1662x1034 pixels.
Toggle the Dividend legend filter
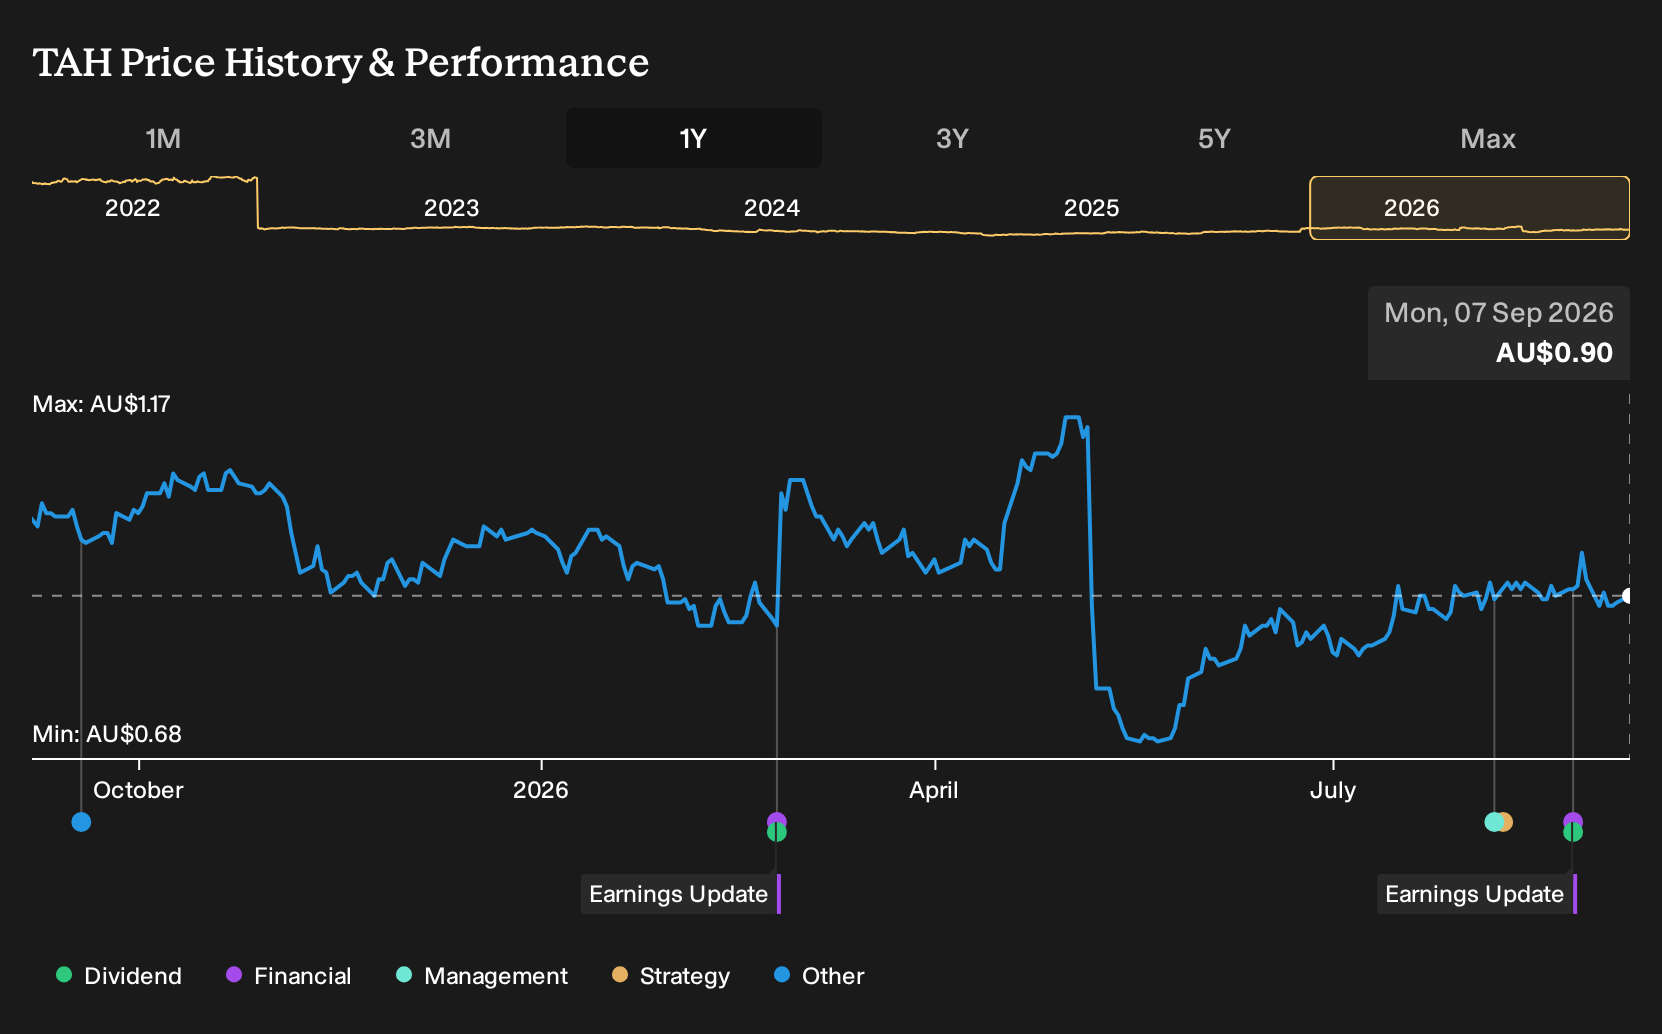coord(119,976)
